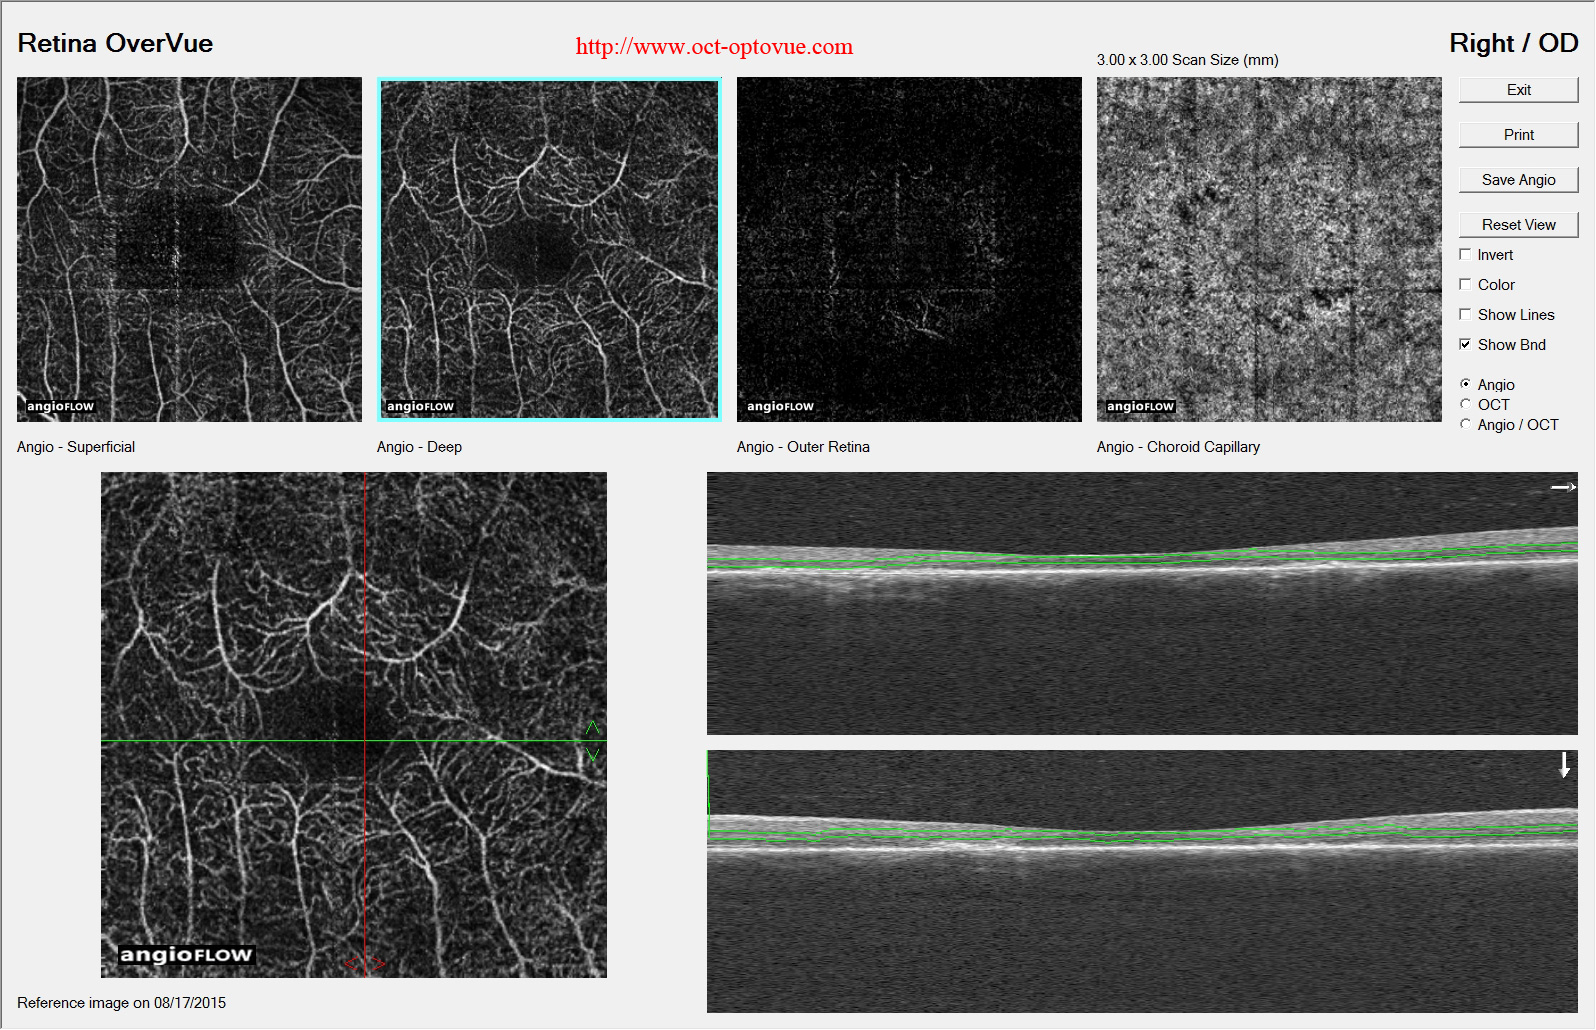
Task: Click the upper horizontal OCT B-scan
Action: pos(1142,604)
